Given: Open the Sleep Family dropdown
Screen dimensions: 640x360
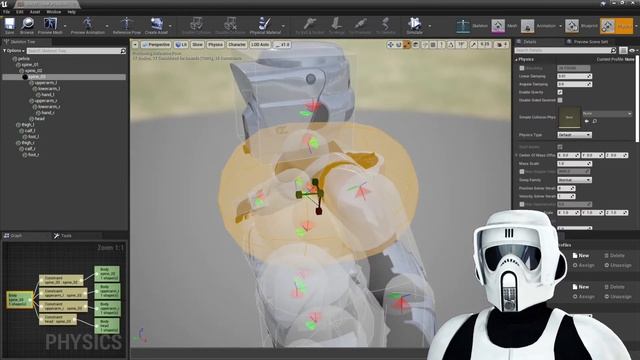Looking at the screenshot, I should 574,180.
